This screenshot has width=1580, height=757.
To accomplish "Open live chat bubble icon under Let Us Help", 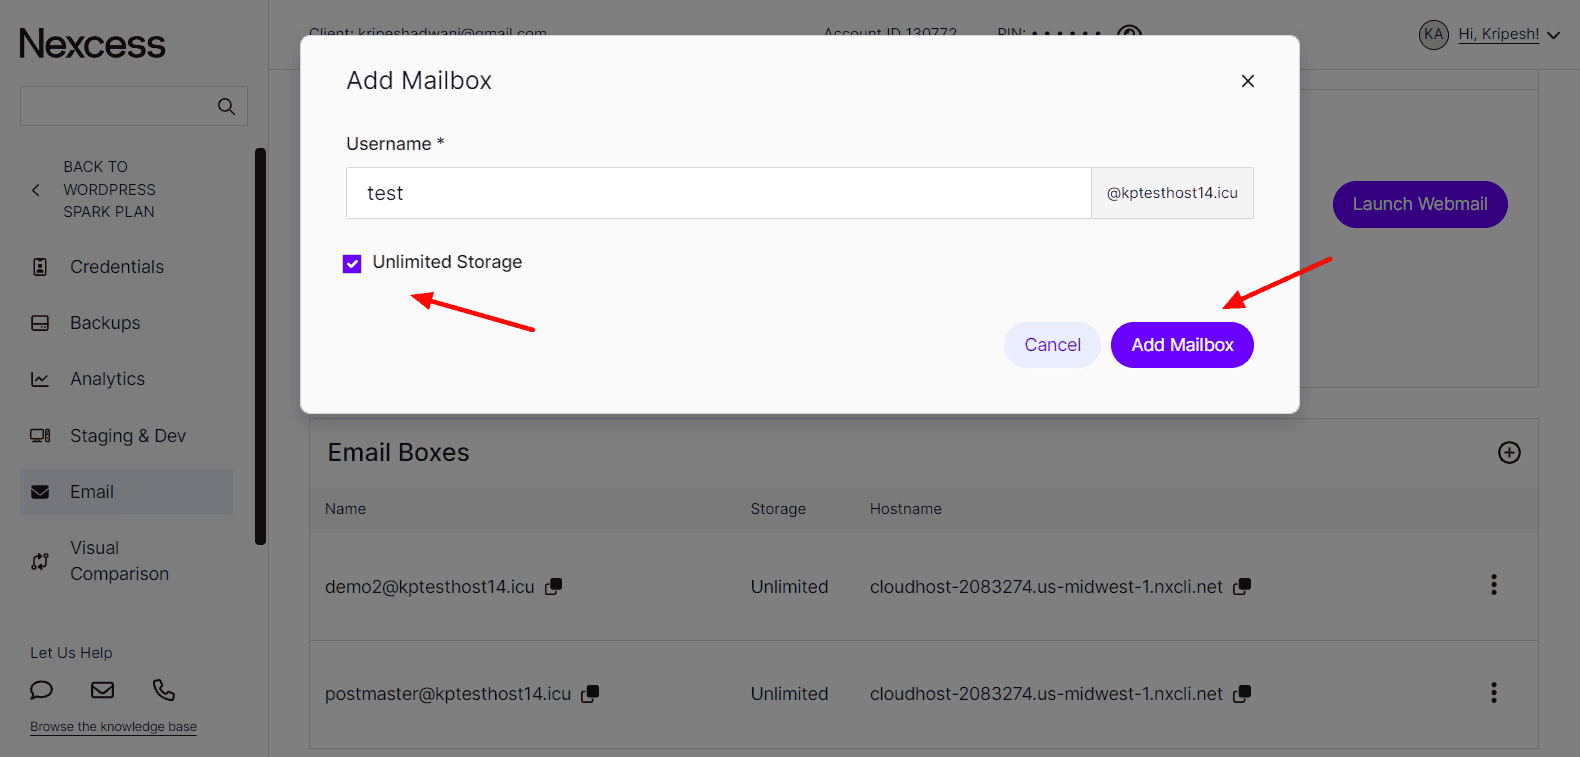I will click(41, 690).
